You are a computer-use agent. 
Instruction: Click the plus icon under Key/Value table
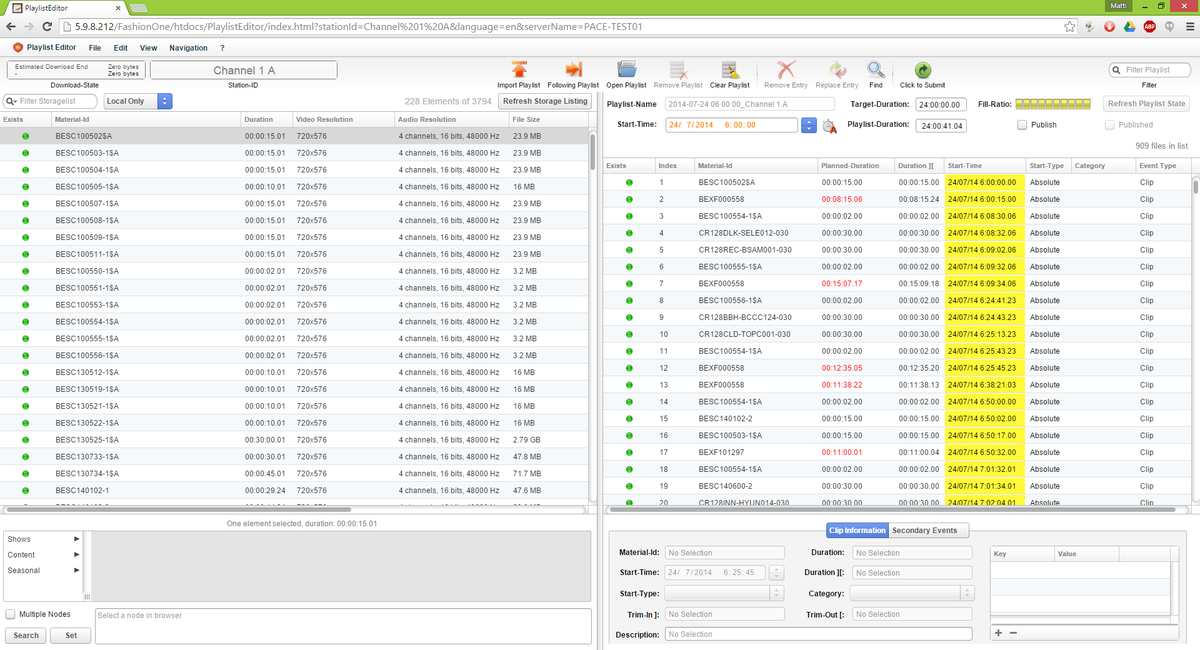(x=998, y=632)
